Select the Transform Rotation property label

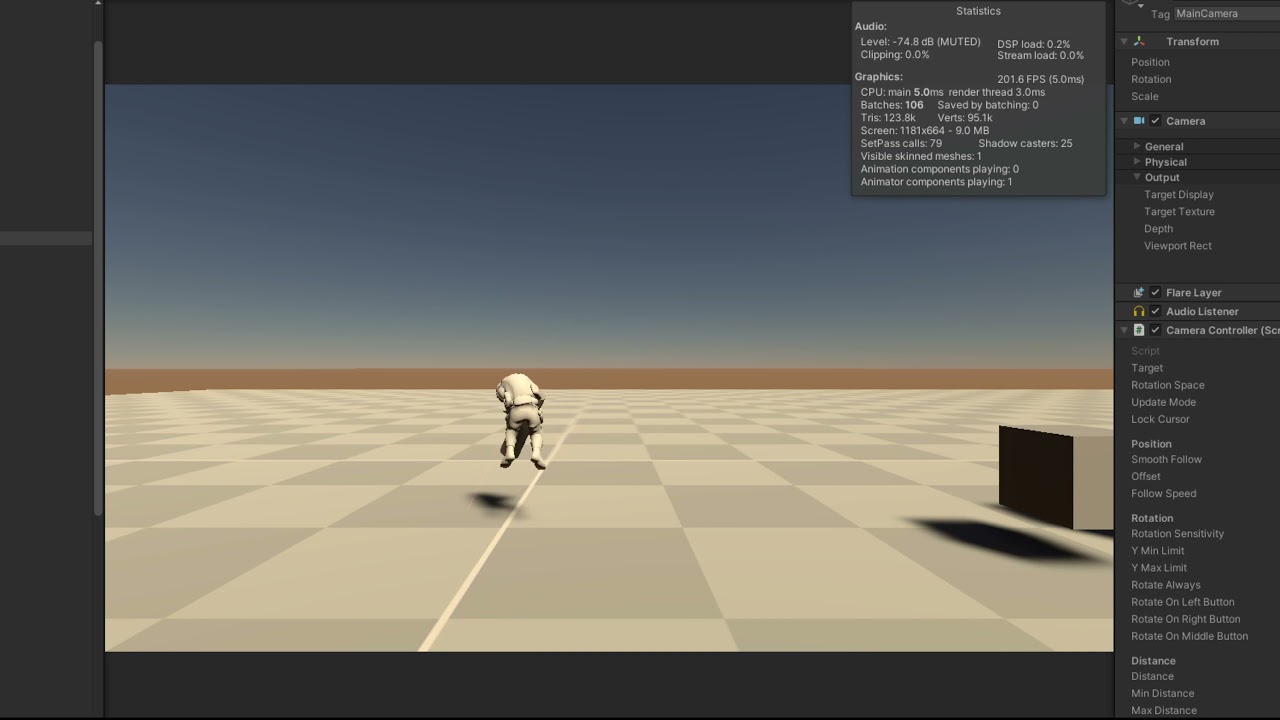coord(1151,79)
